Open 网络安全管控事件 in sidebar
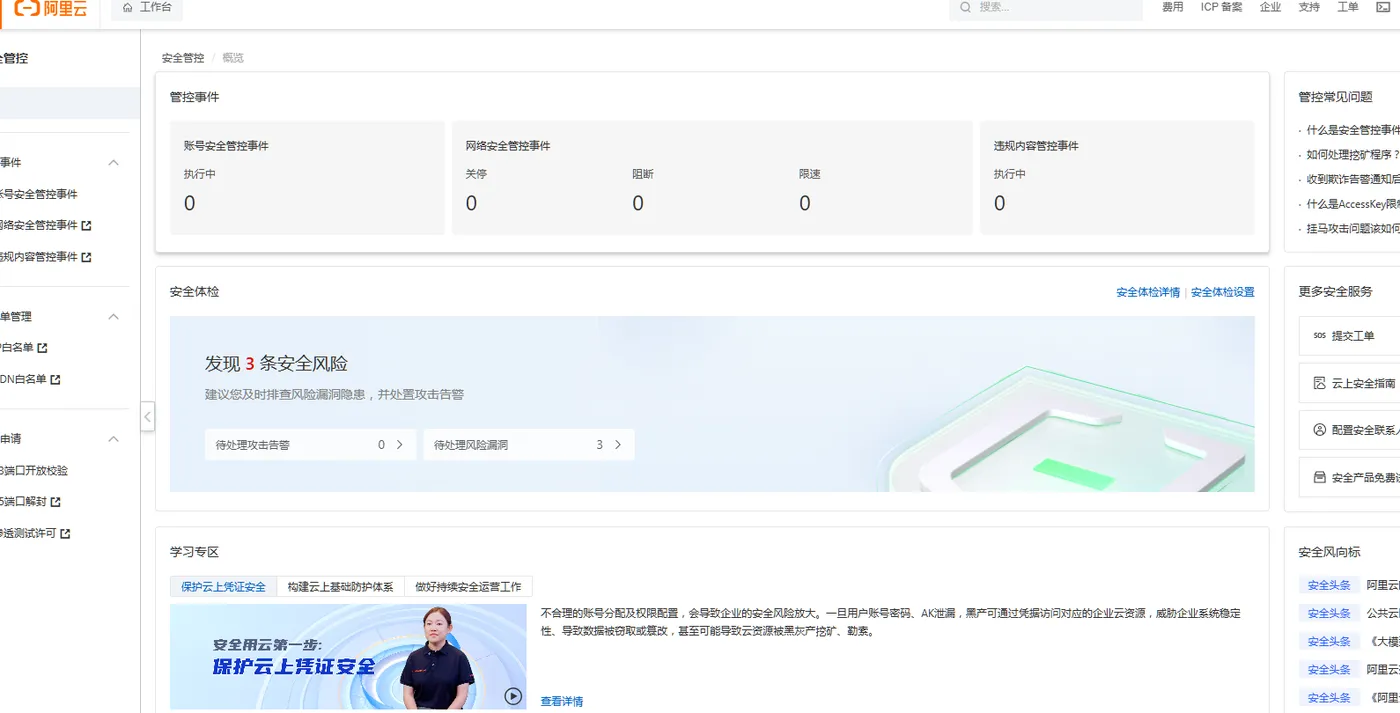The height and width of the screenshot is (713, 1400). tap(38, 226)
